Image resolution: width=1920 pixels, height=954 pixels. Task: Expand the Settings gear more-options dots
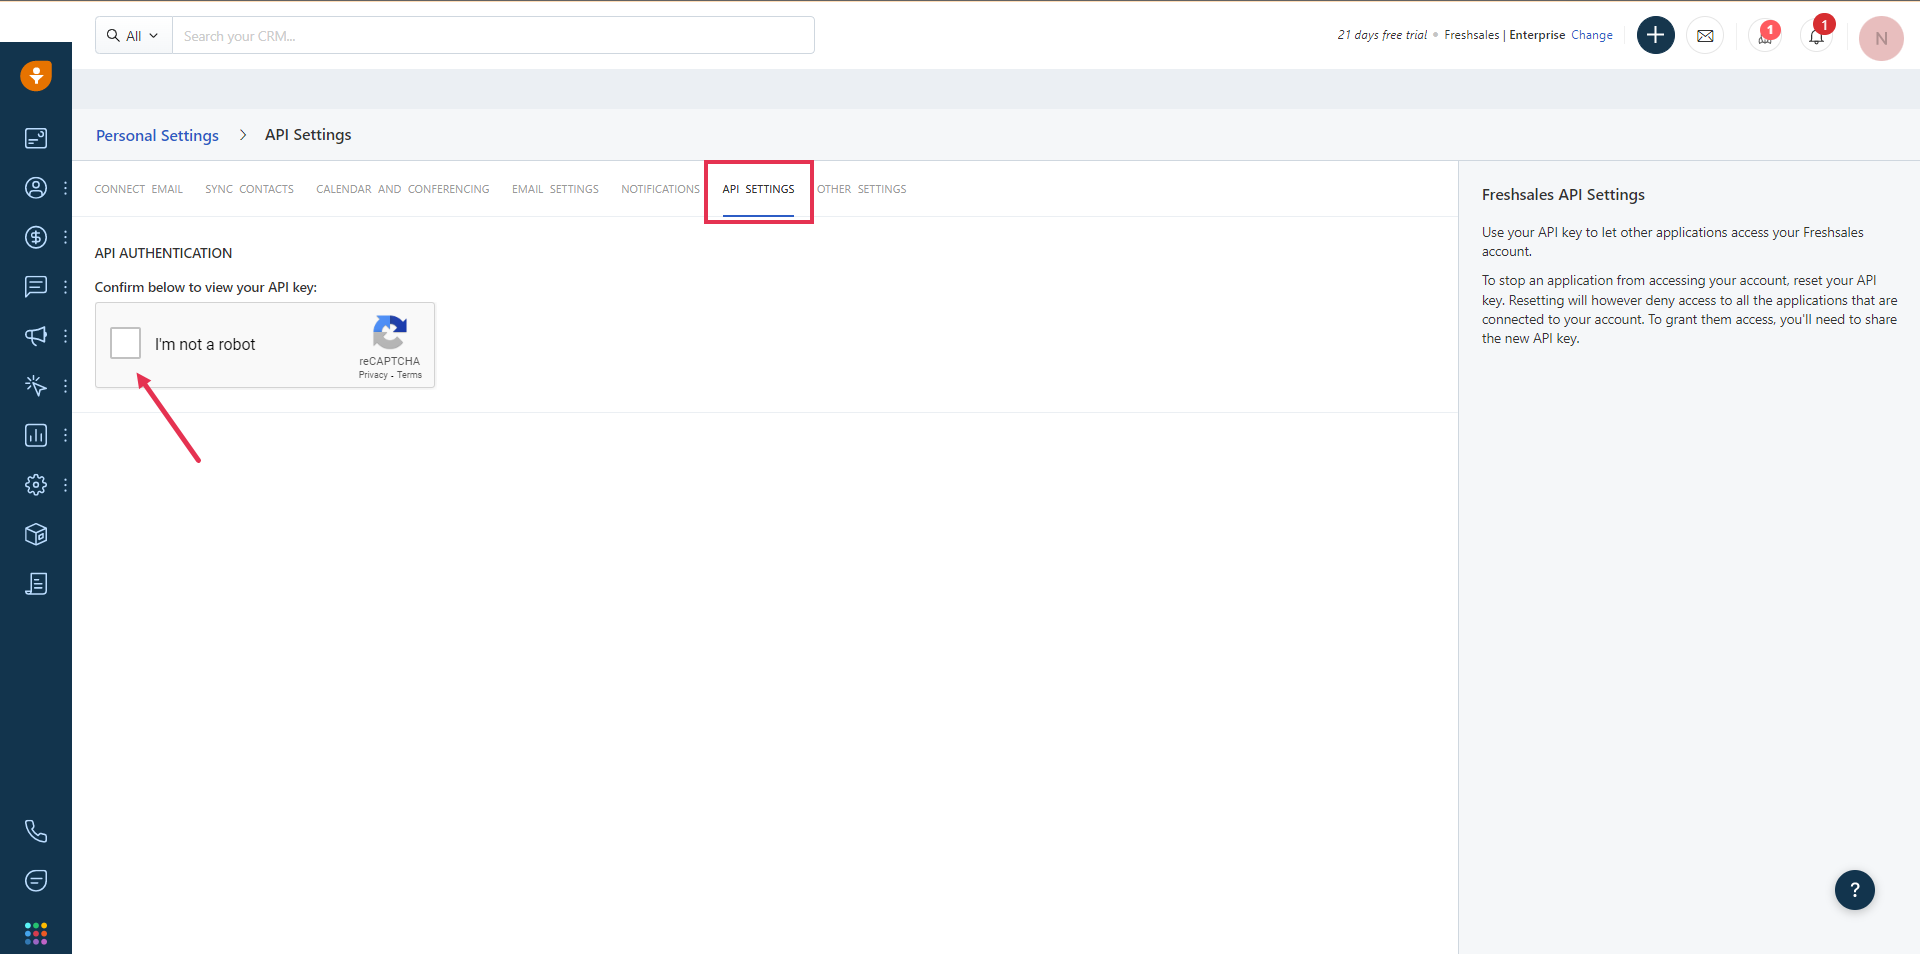click(x=65, y=485)
